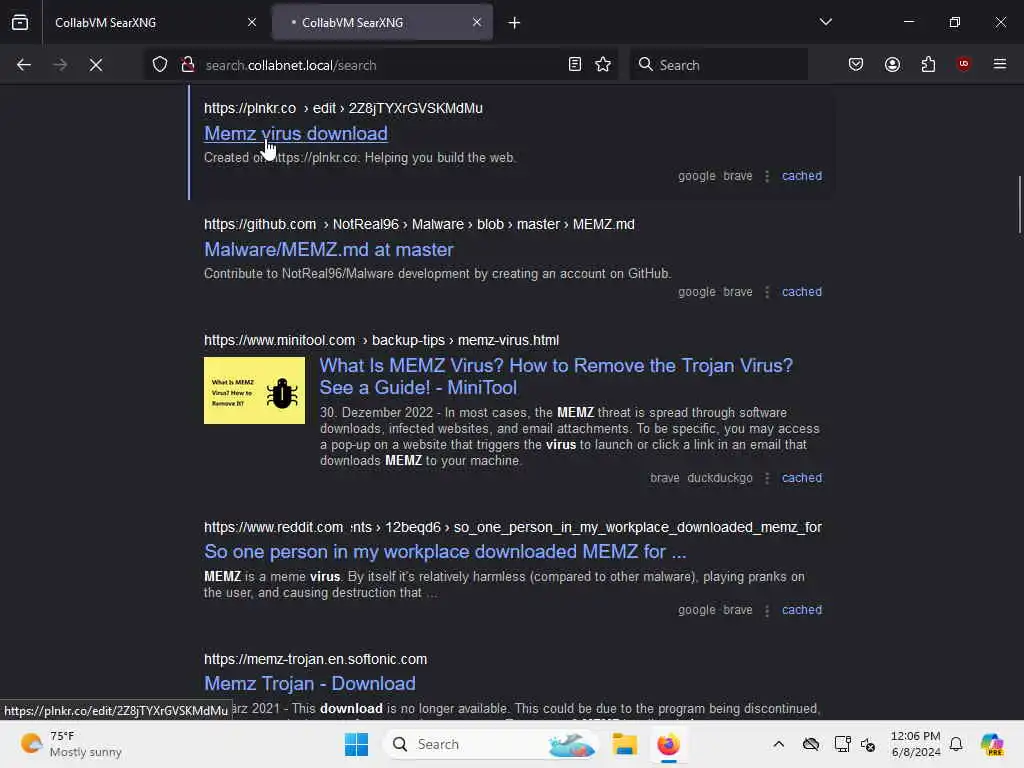Open the Firefox account icon
Screen dimensions: 1024x768
[x=892, y=65]
